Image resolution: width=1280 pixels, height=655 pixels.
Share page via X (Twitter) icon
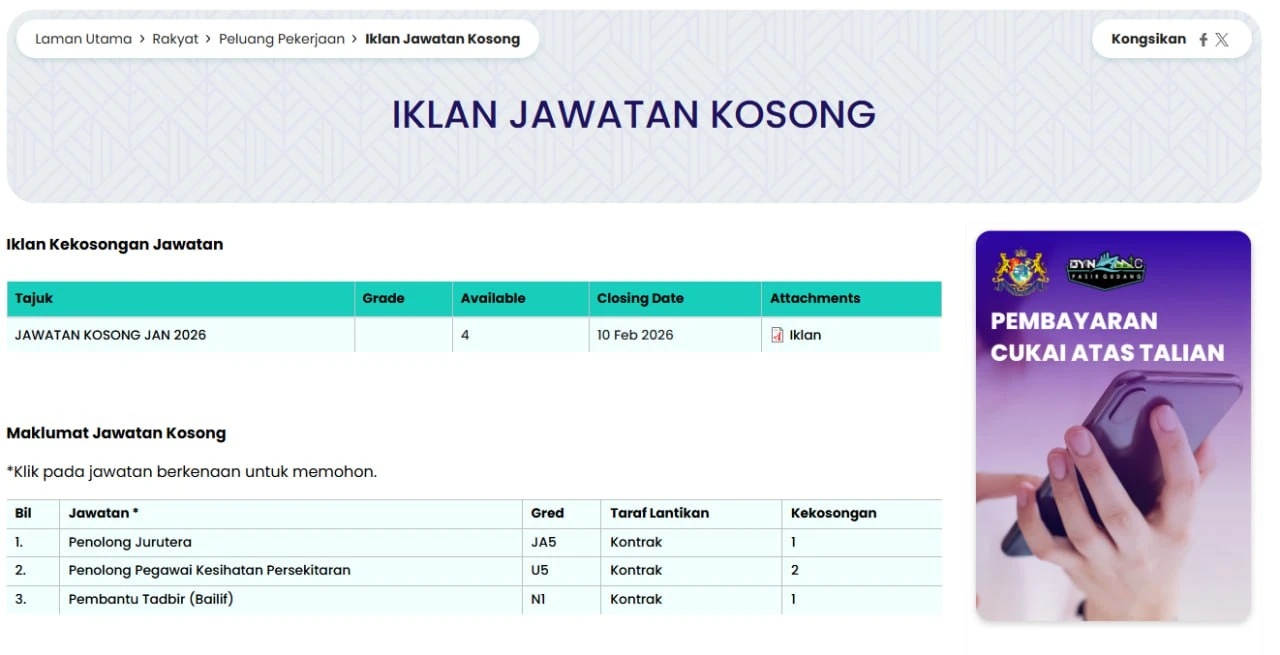(x=1222, y=40)
